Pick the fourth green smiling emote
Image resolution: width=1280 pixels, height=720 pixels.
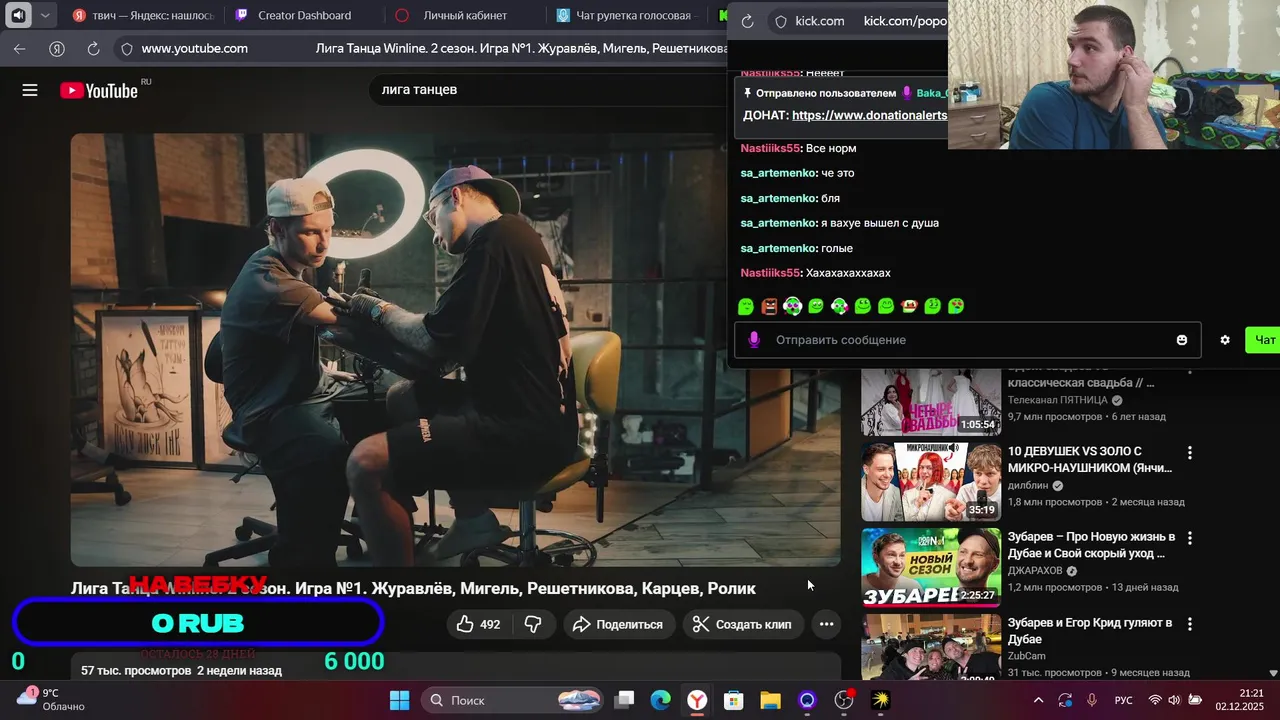pyautogui.click(x=816, y=306)
